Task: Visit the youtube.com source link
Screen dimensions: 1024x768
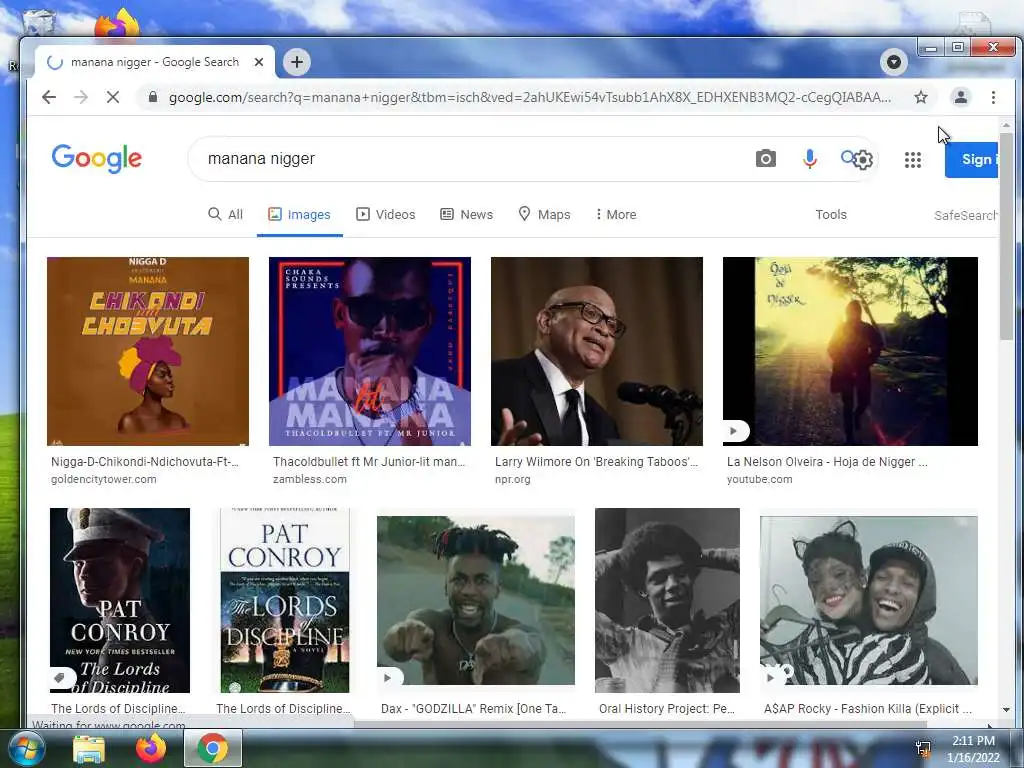Action: (x=760, y=479)
